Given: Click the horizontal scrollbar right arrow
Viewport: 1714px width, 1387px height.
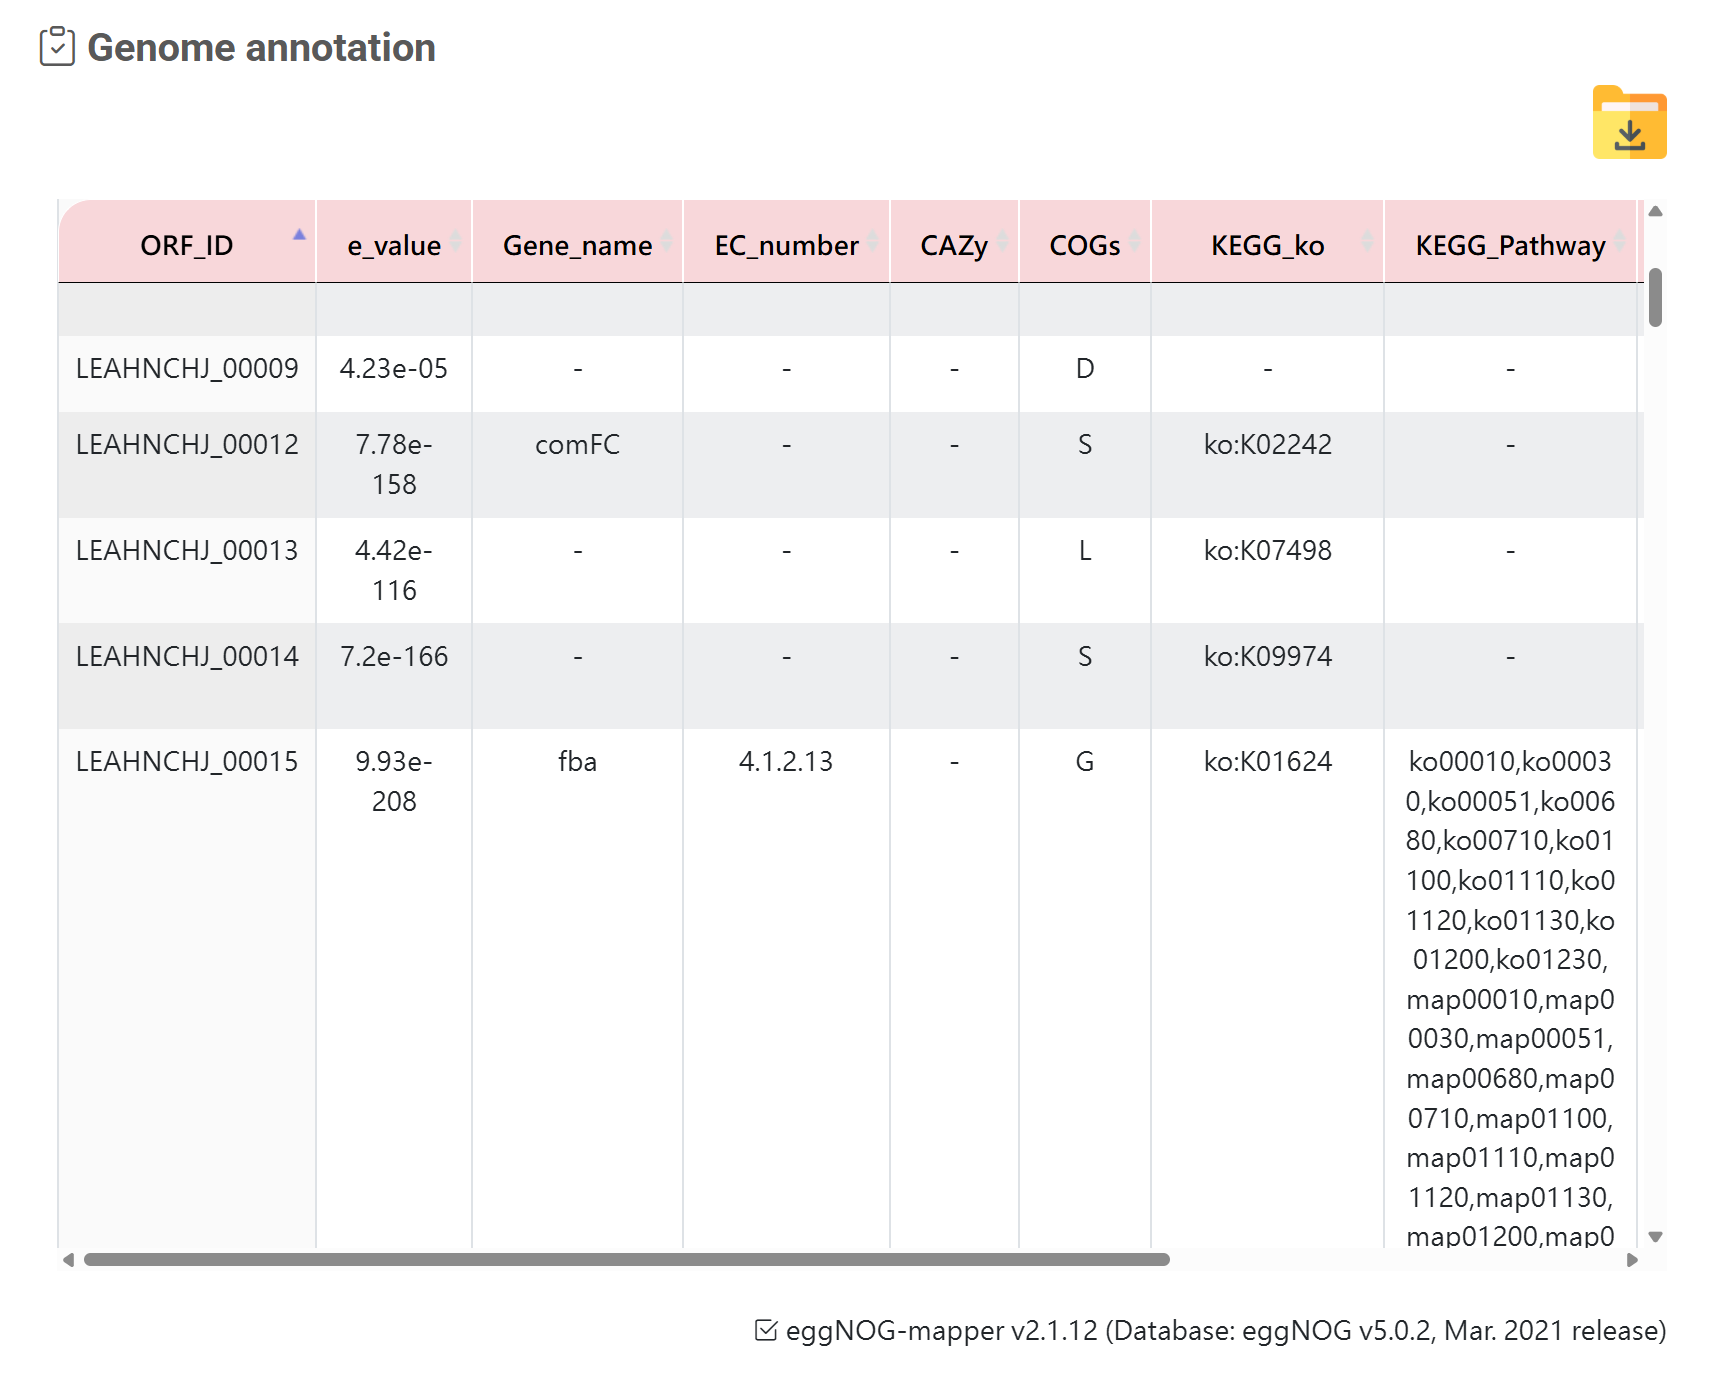Looking at the screenshot, I should tap(1632, 1260).
